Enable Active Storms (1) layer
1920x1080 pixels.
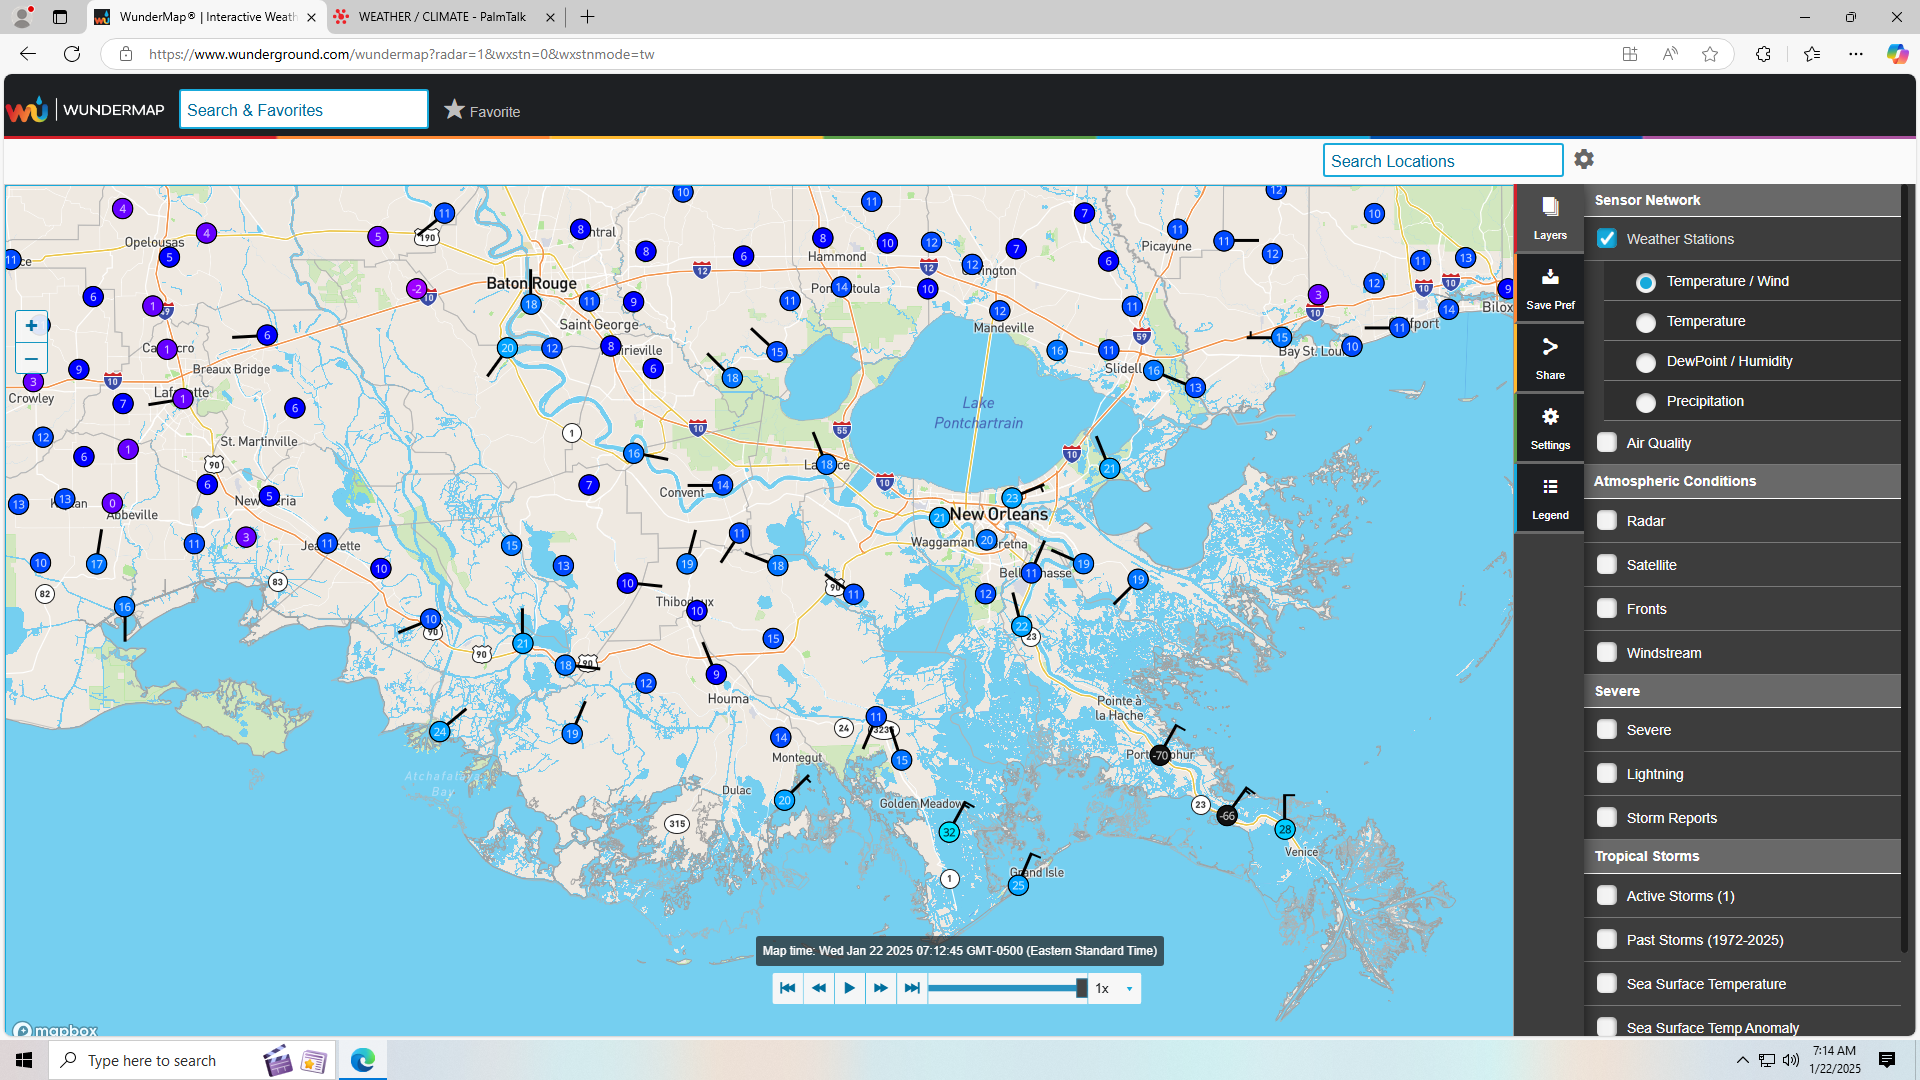coord(1607,895)
